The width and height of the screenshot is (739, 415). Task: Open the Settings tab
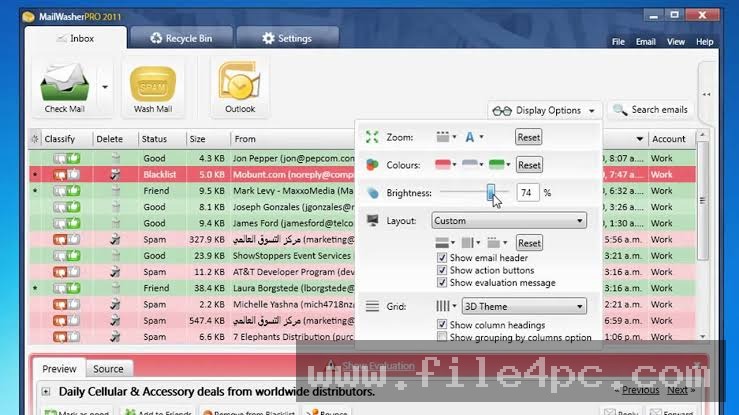pyautogui.click(x=287, y=38)
